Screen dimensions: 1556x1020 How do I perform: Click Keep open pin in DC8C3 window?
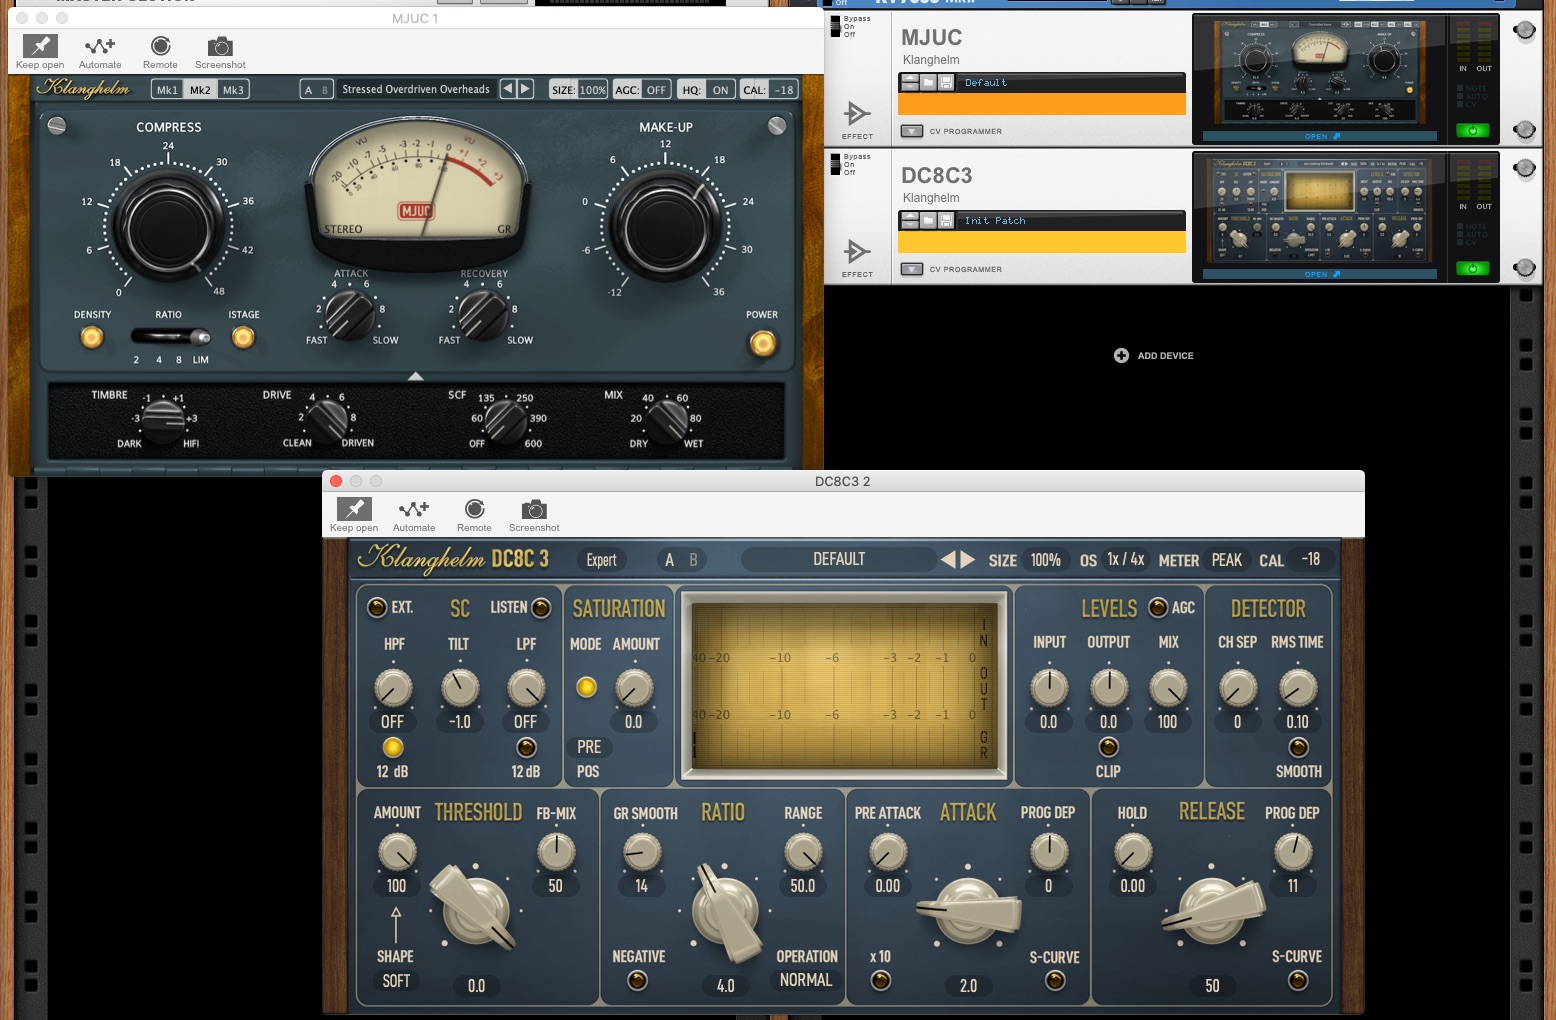(x=354, y=509)
